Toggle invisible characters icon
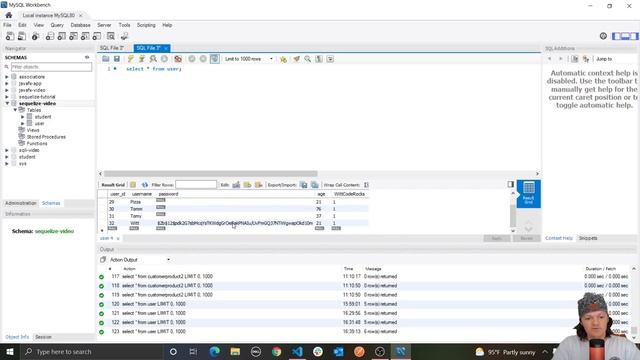640x360 pixels. (x=319, y=59)
